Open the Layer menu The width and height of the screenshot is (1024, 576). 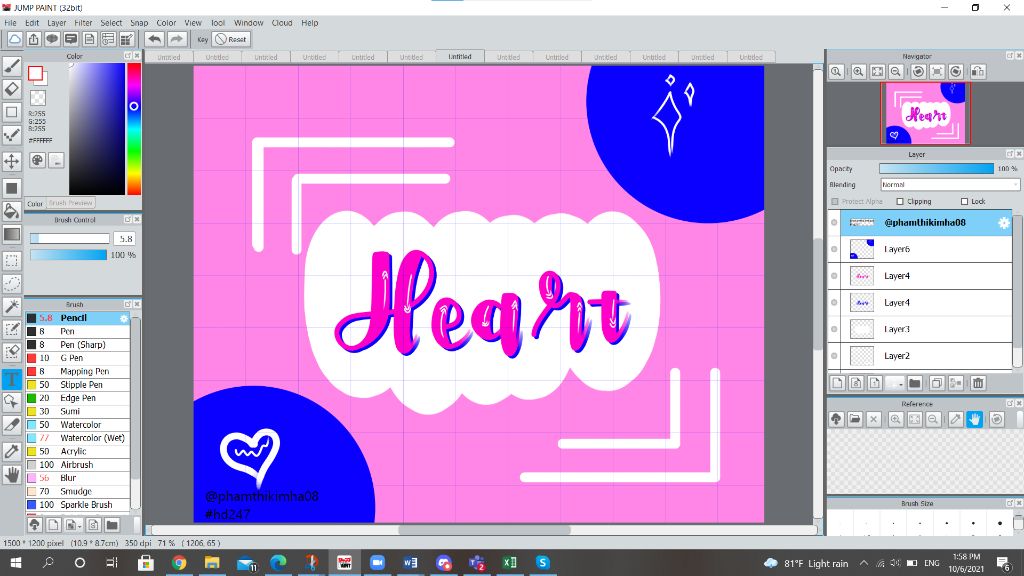click(x=57, y=23)
